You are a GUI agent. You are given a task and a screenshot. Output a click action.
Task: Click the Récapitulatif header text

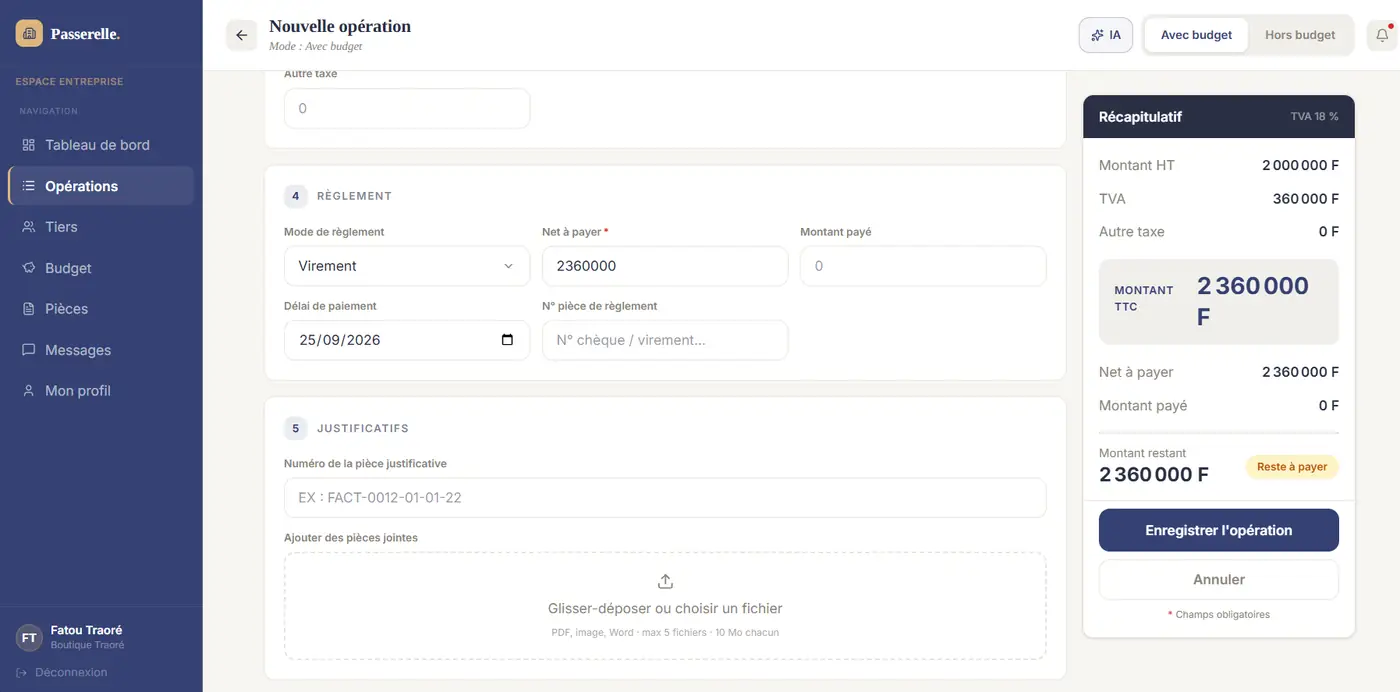pyautogui.click(x=1140, y=117)
